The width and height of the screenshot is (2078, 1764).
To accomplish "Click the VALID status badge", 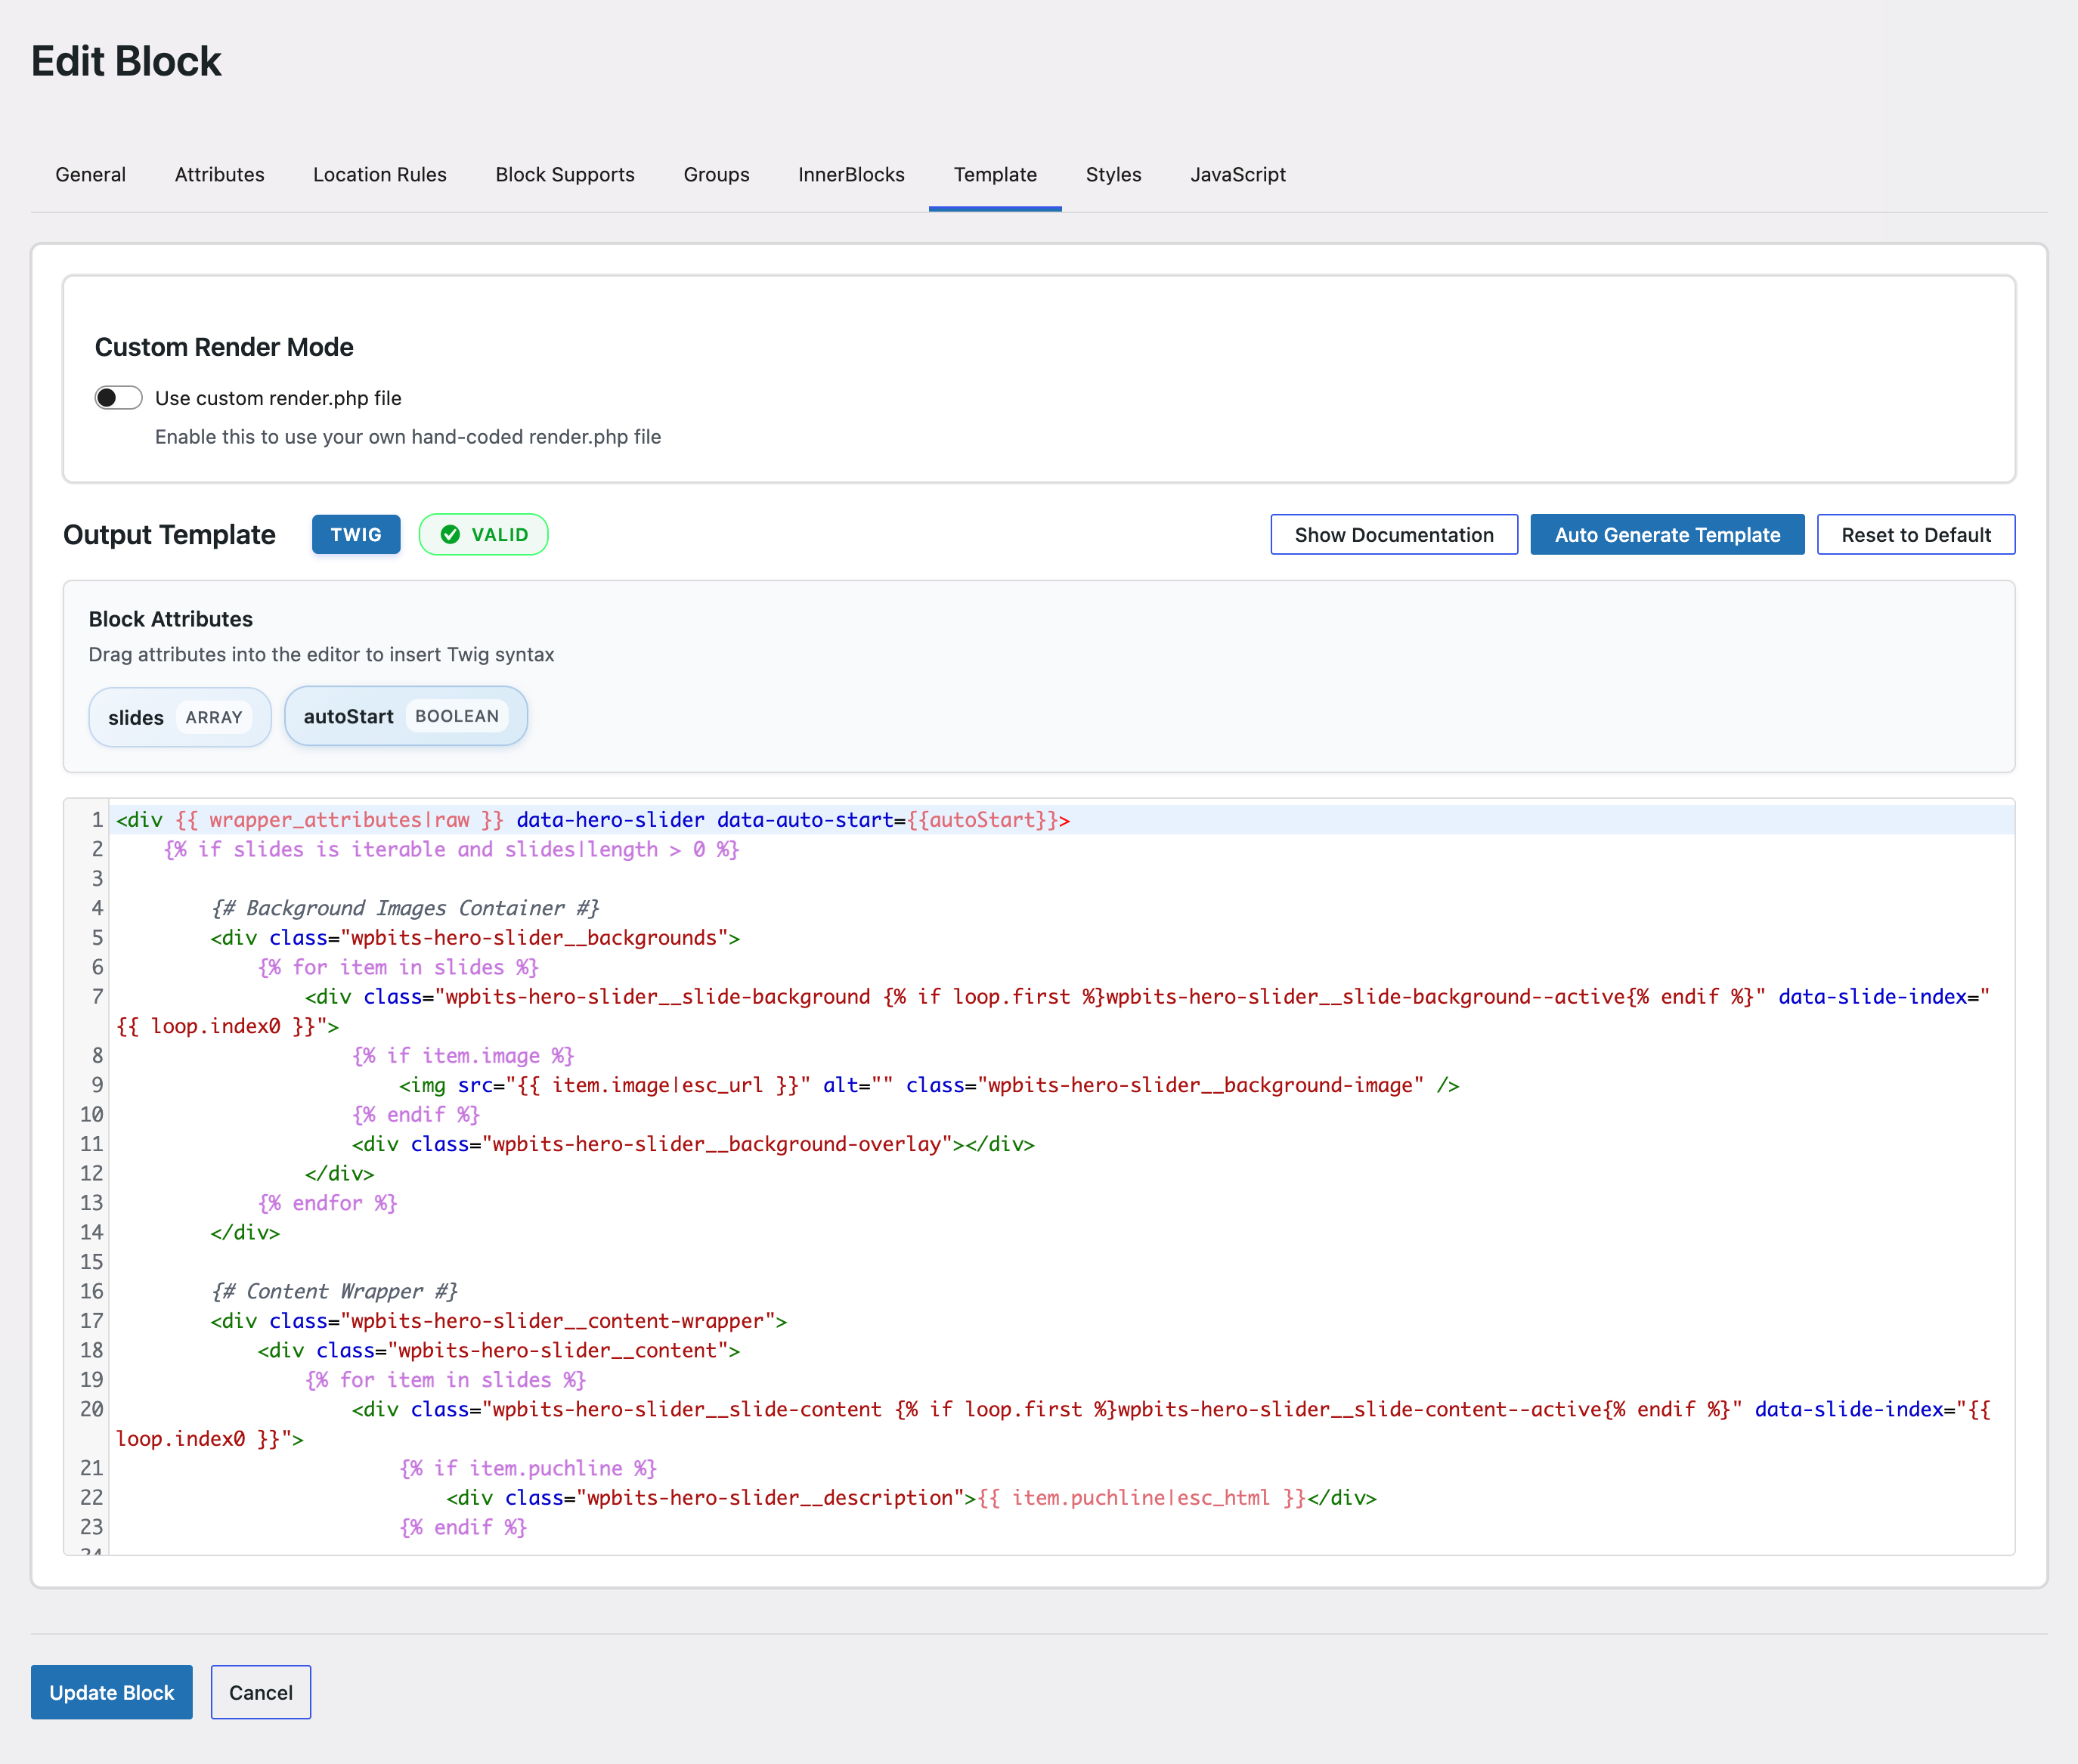I will tap(484, 535).
